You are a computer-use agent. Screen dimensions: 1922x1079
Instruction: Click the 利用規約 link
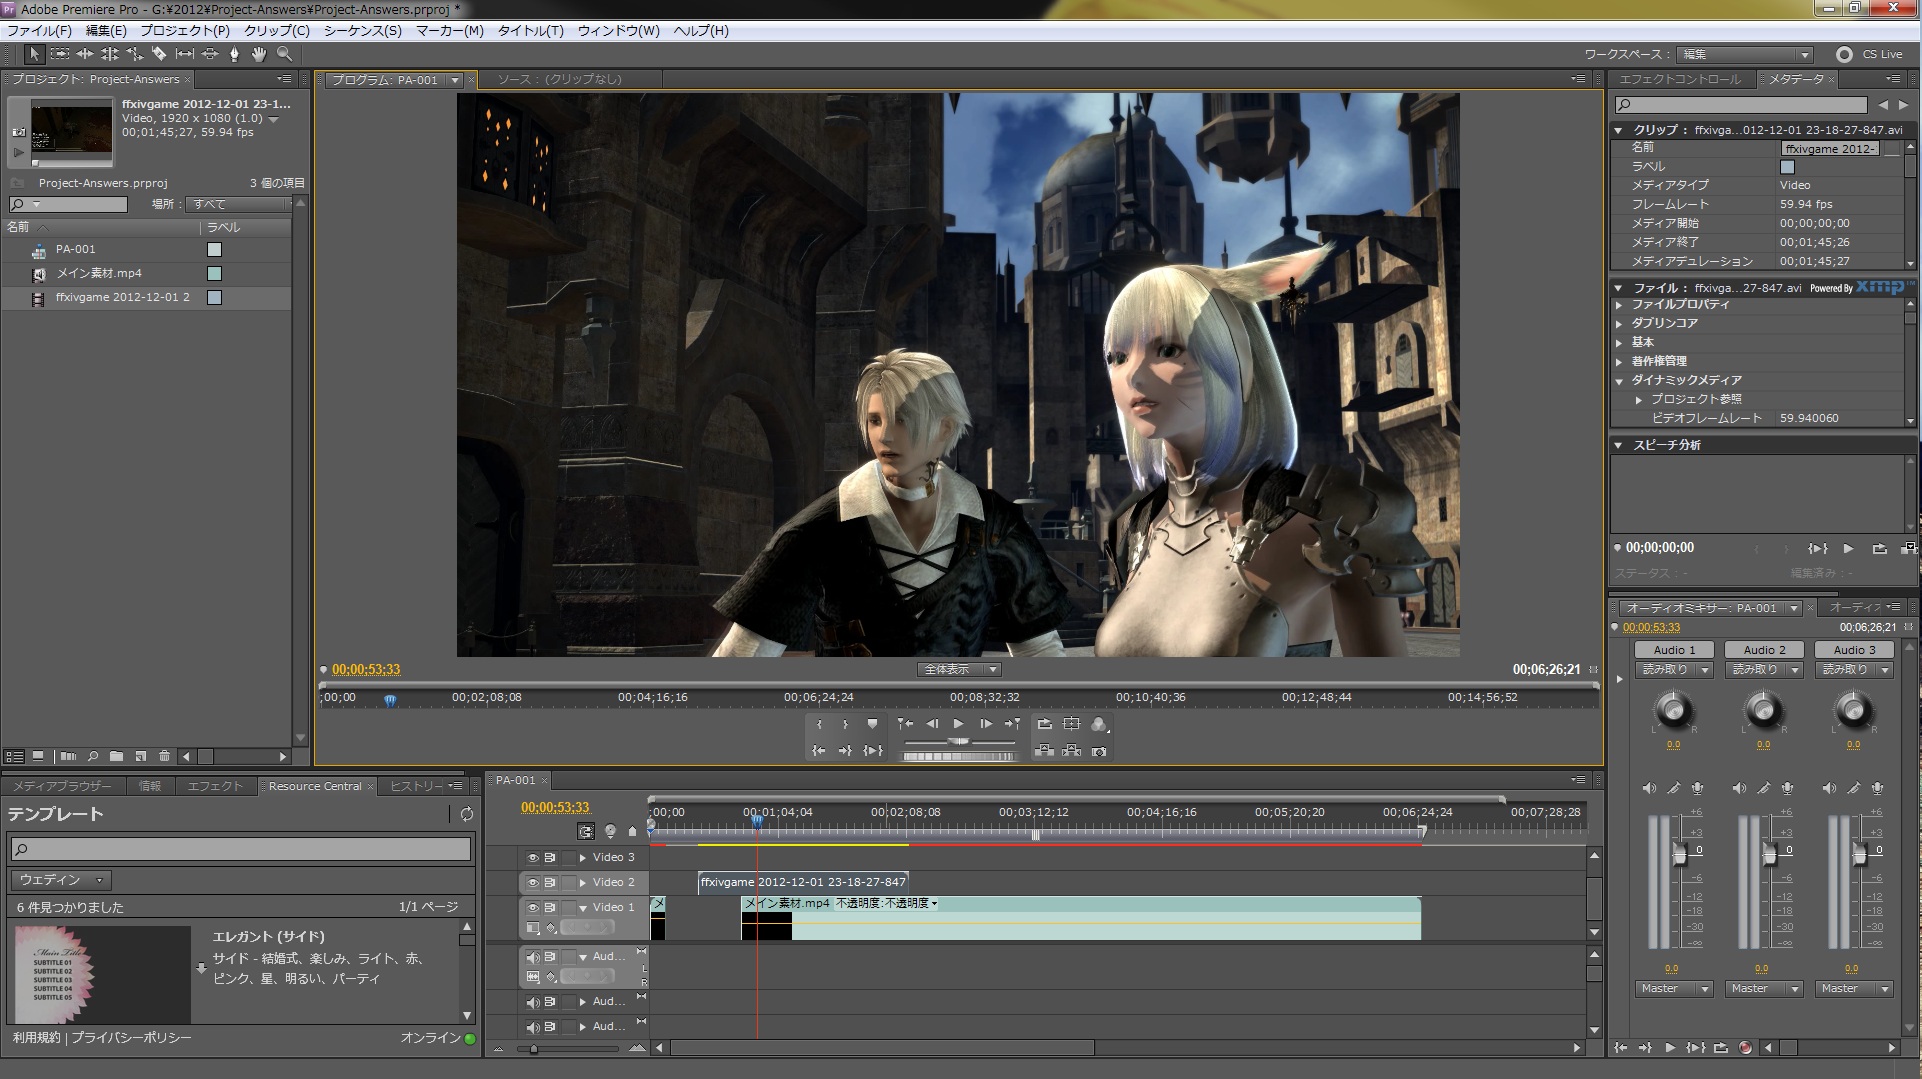[36, 1038]
